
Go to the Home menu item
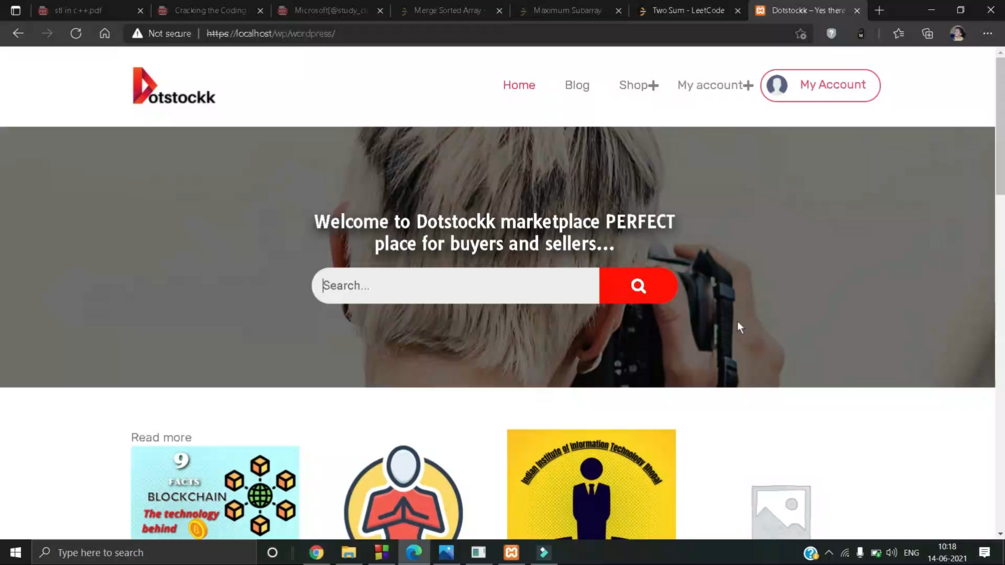[519, 85]
